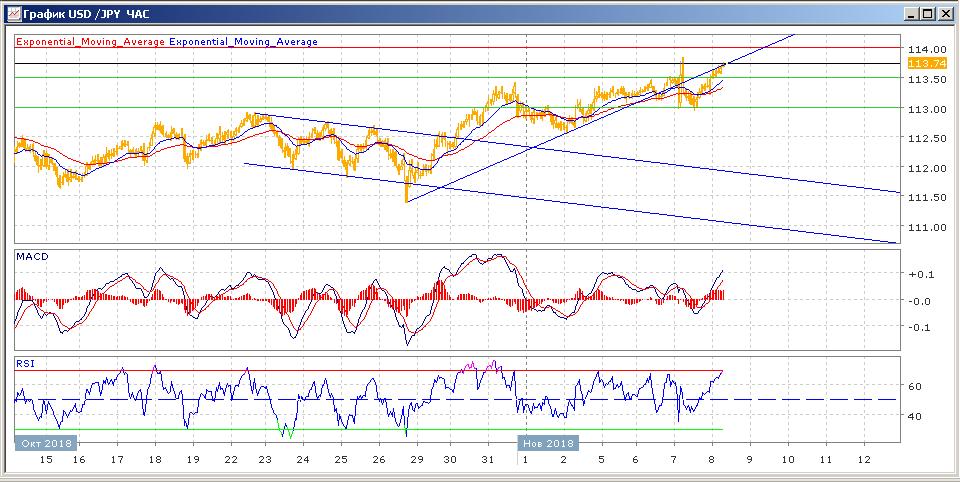Click date 12 on the time axis
Viewport: 960px width, 482px height.
click(863, 460)
